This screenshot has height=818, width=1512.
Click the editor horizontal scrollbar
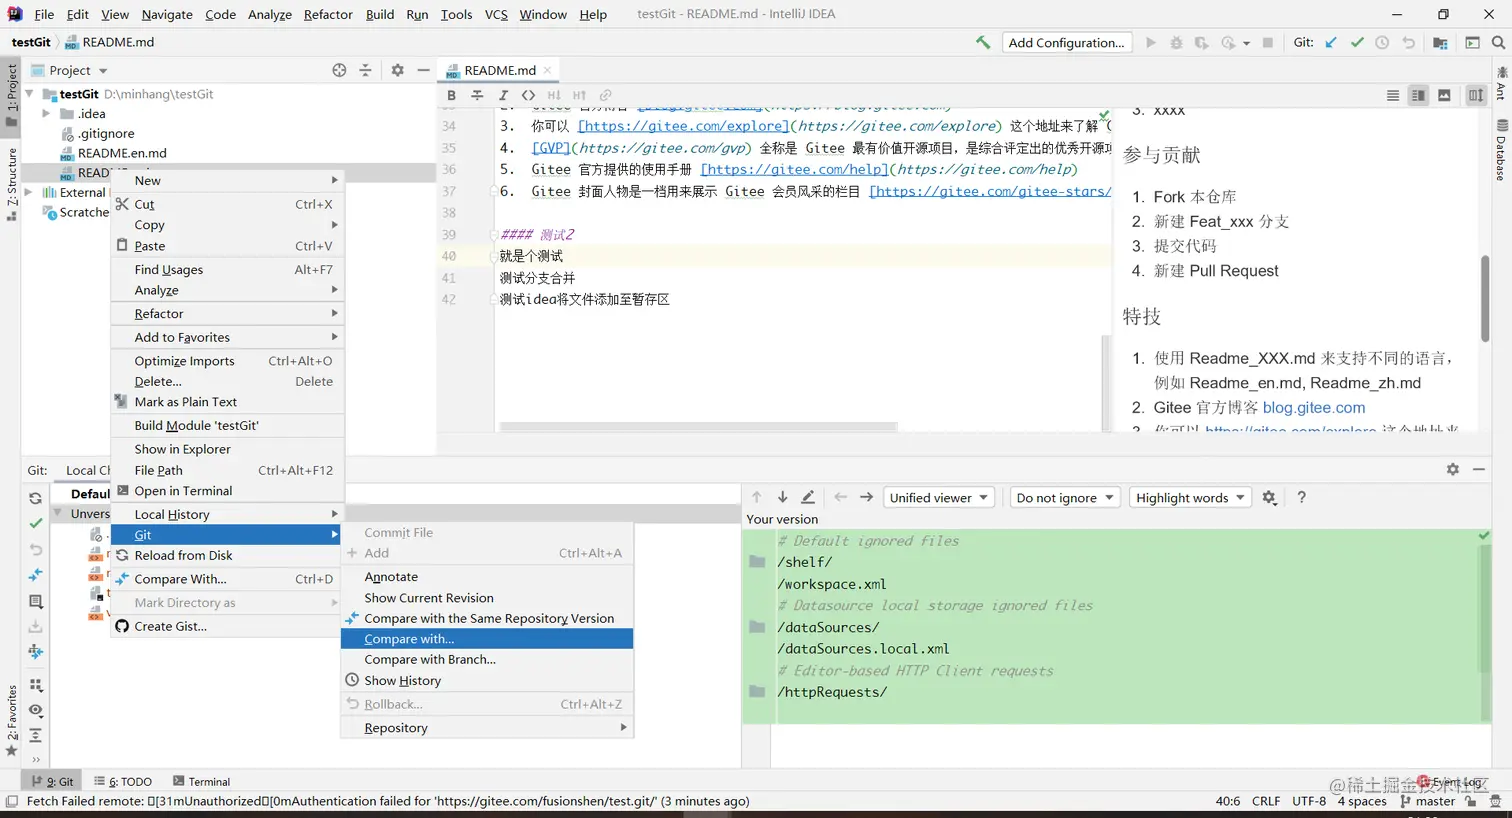[698, 426]
